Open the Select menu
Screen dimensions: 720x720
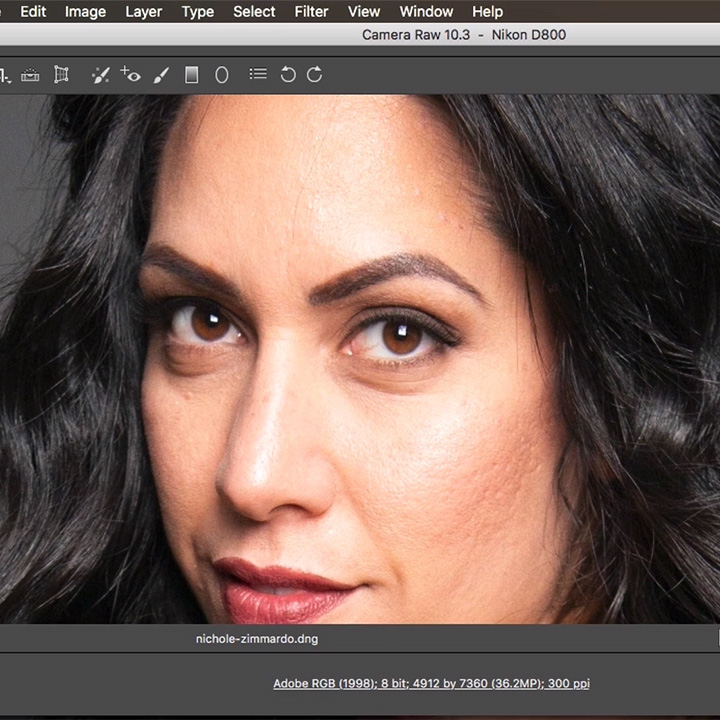[x=254, y=11]
